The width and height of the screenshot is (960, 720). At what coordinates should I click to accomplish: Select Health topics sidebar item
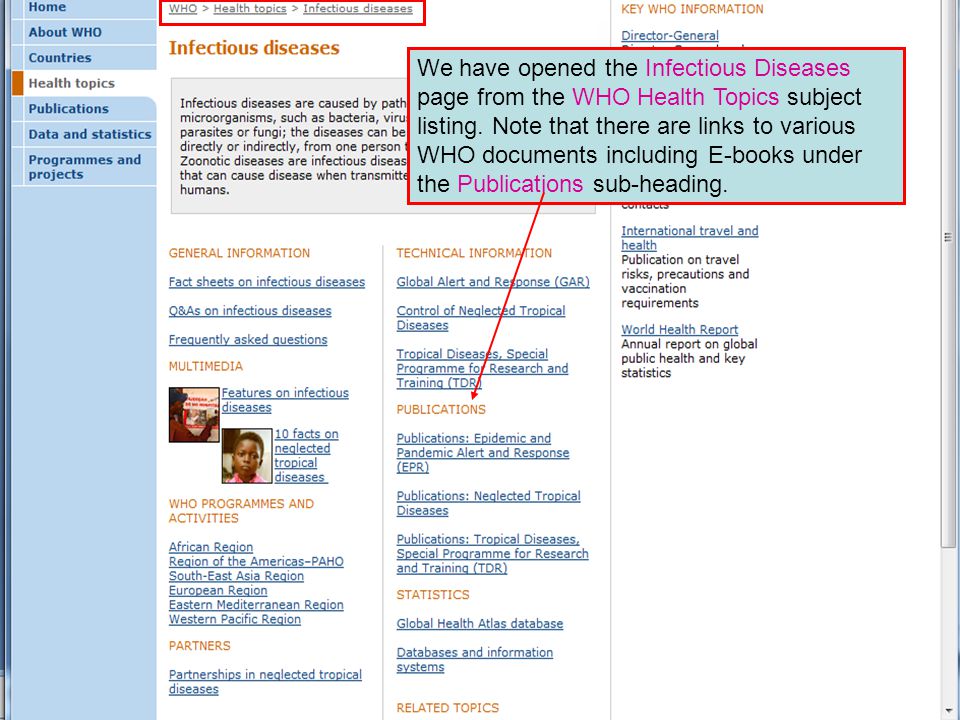click(72, 83)
